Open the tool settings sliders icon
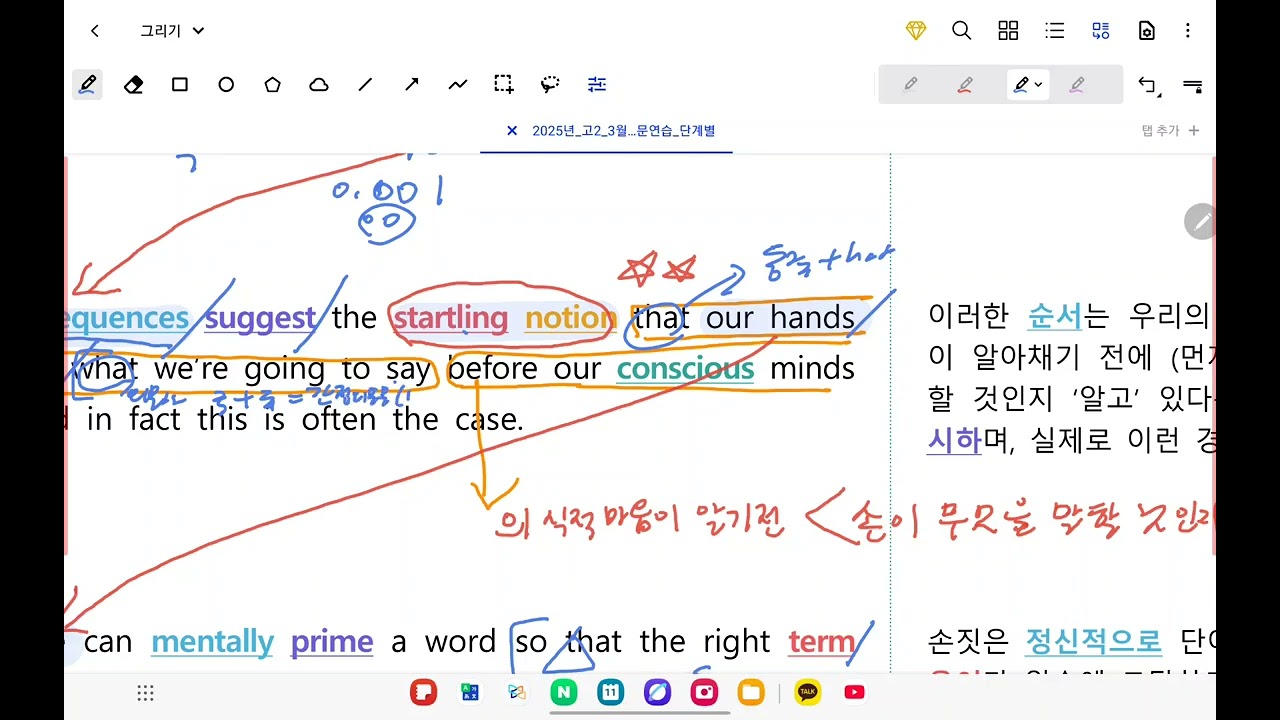This screenshot has height=720, width=1280. (597, 85)
